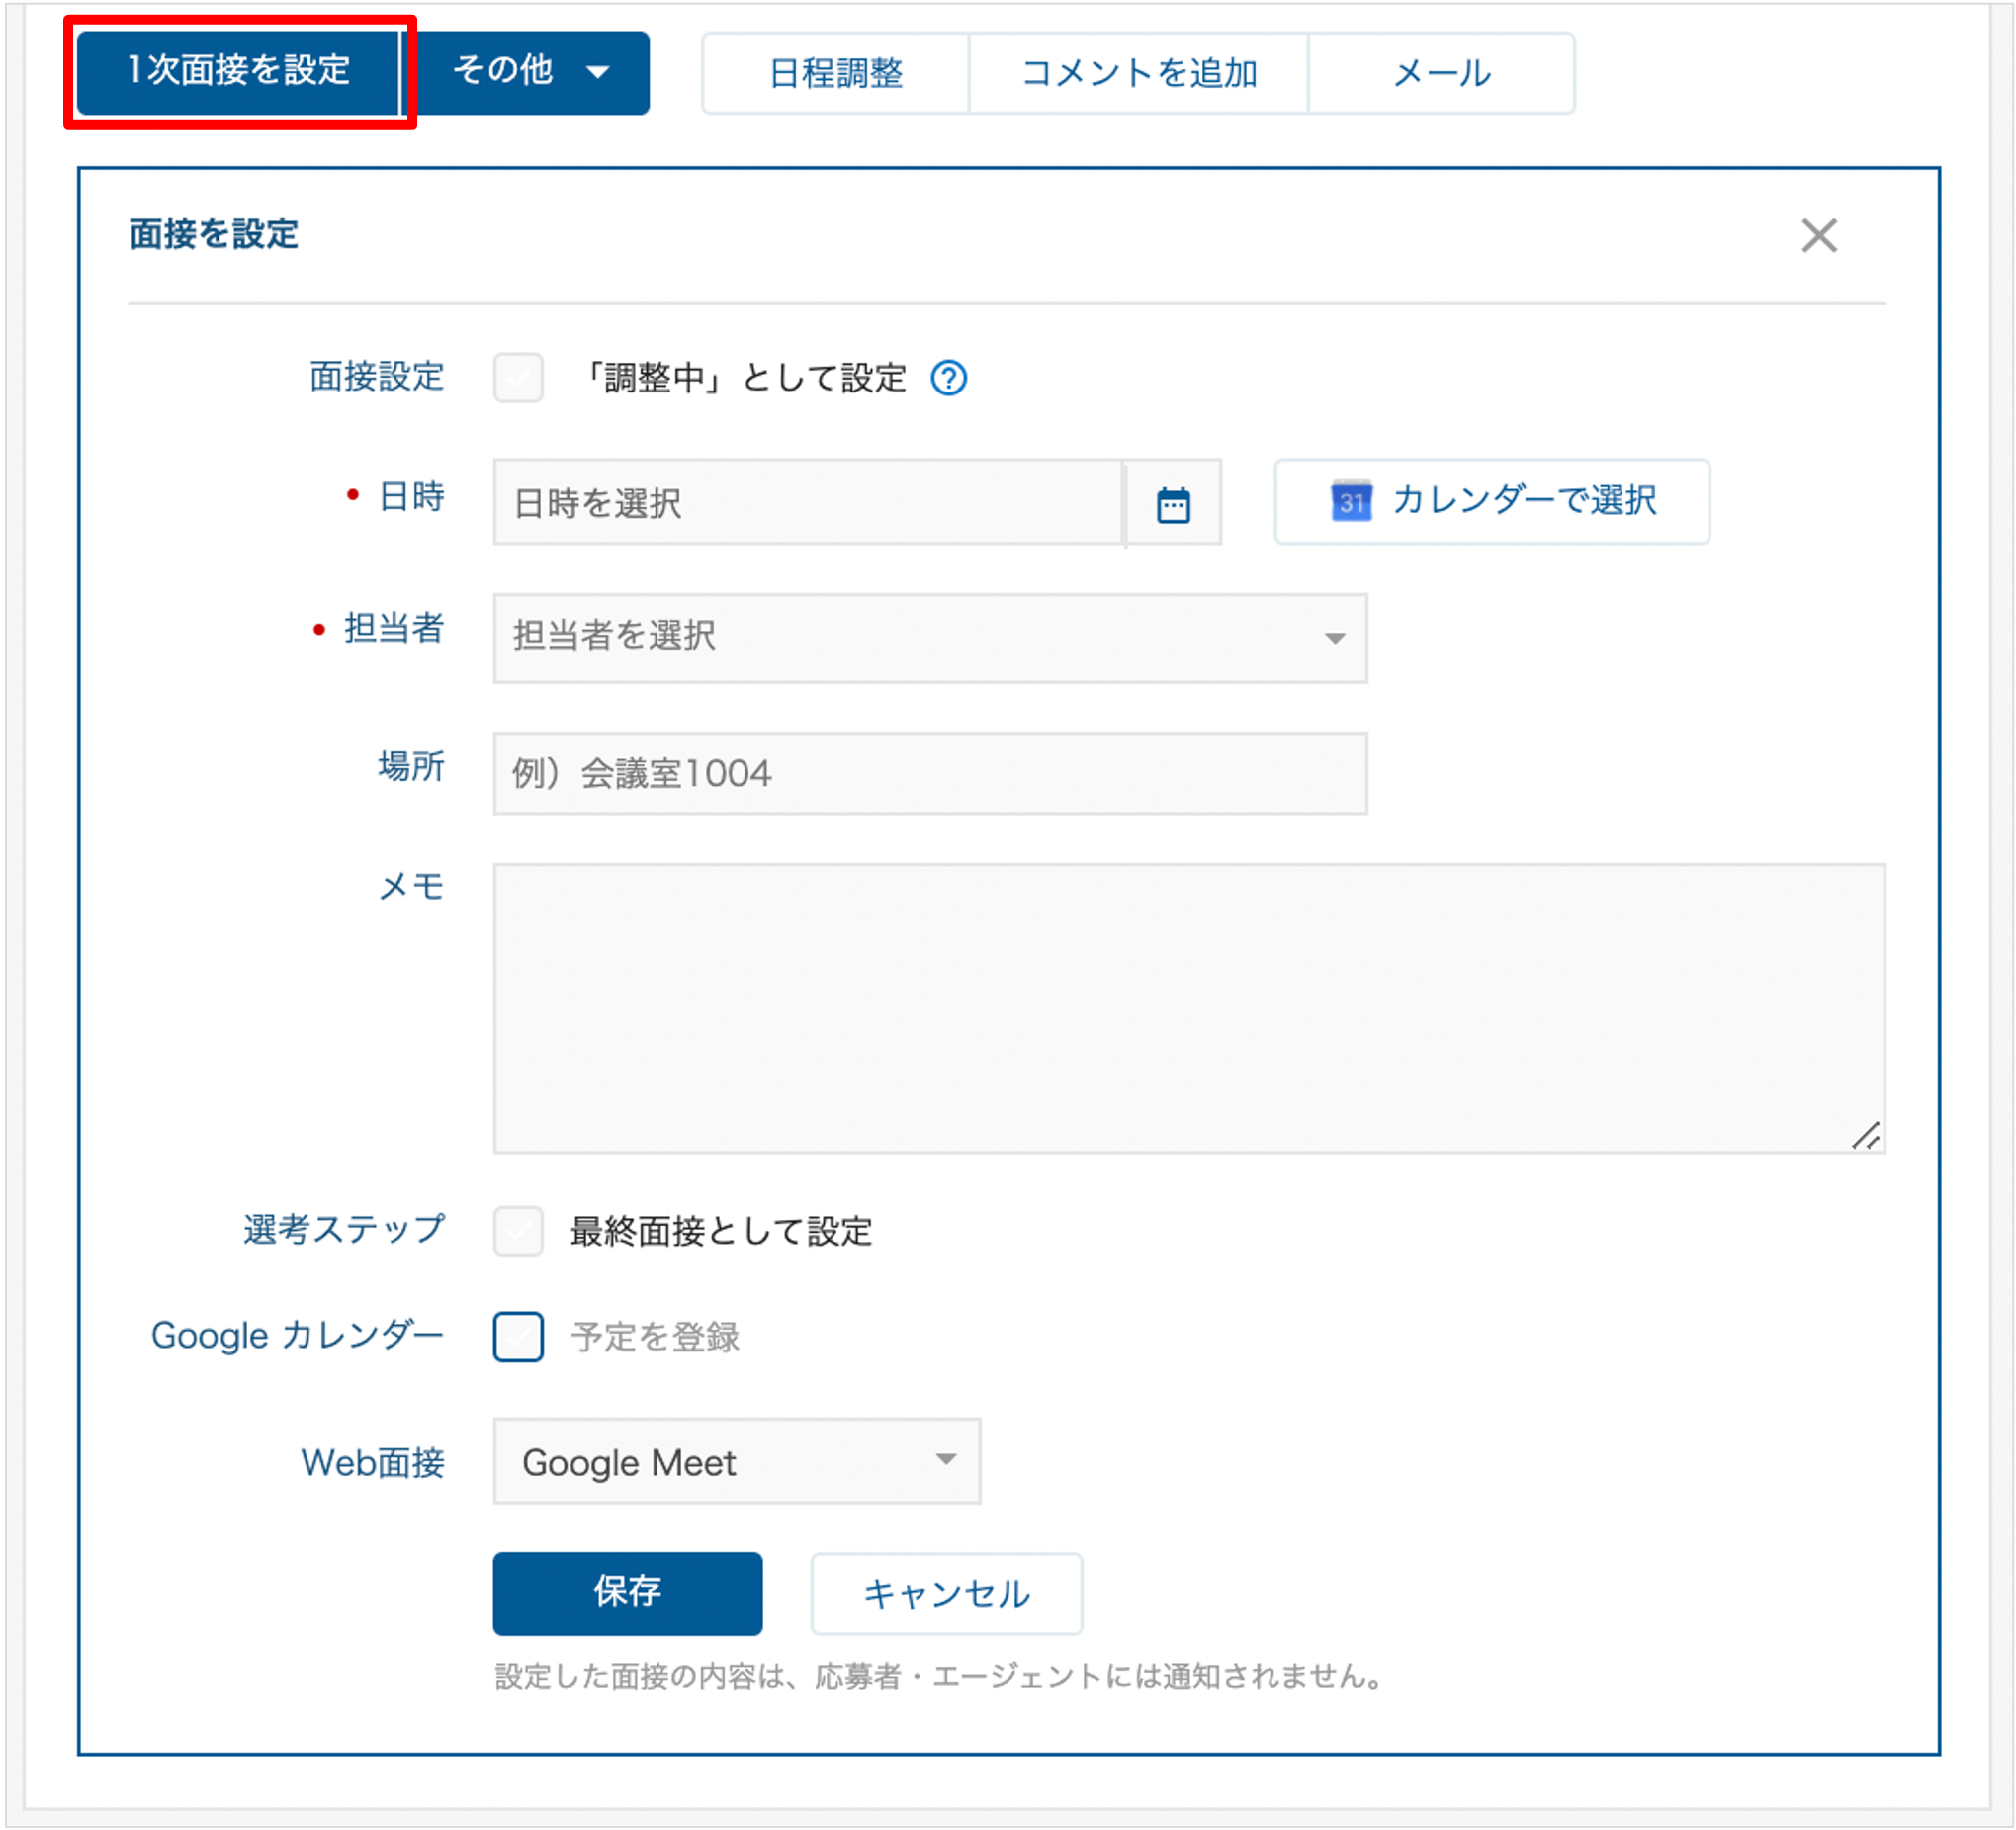Image resolution: width=2016 pixels, height=1830 pixels.
Task: Focus the 場所 input field
Action: click(930, 773)
